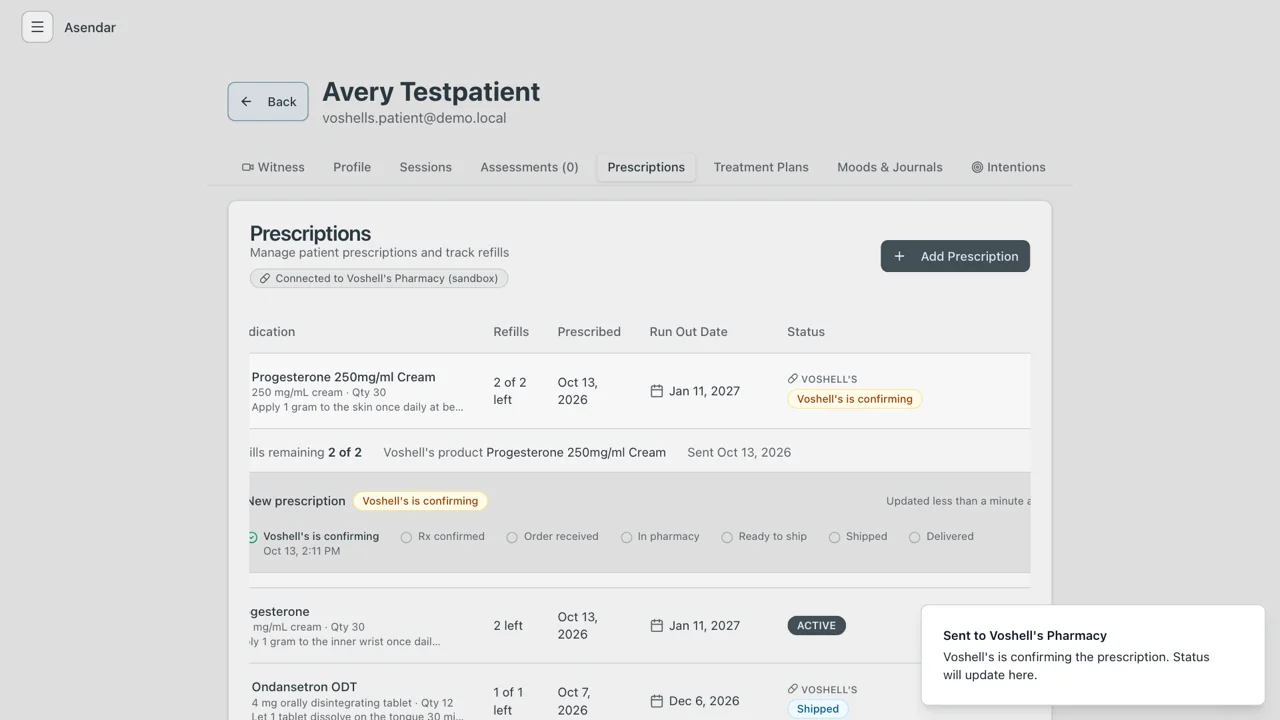Click the Progesterone 250mg/ml Cream medication name in the table row
The height and width of the screenshot is (720, 1280).
[x=343, y=377]
